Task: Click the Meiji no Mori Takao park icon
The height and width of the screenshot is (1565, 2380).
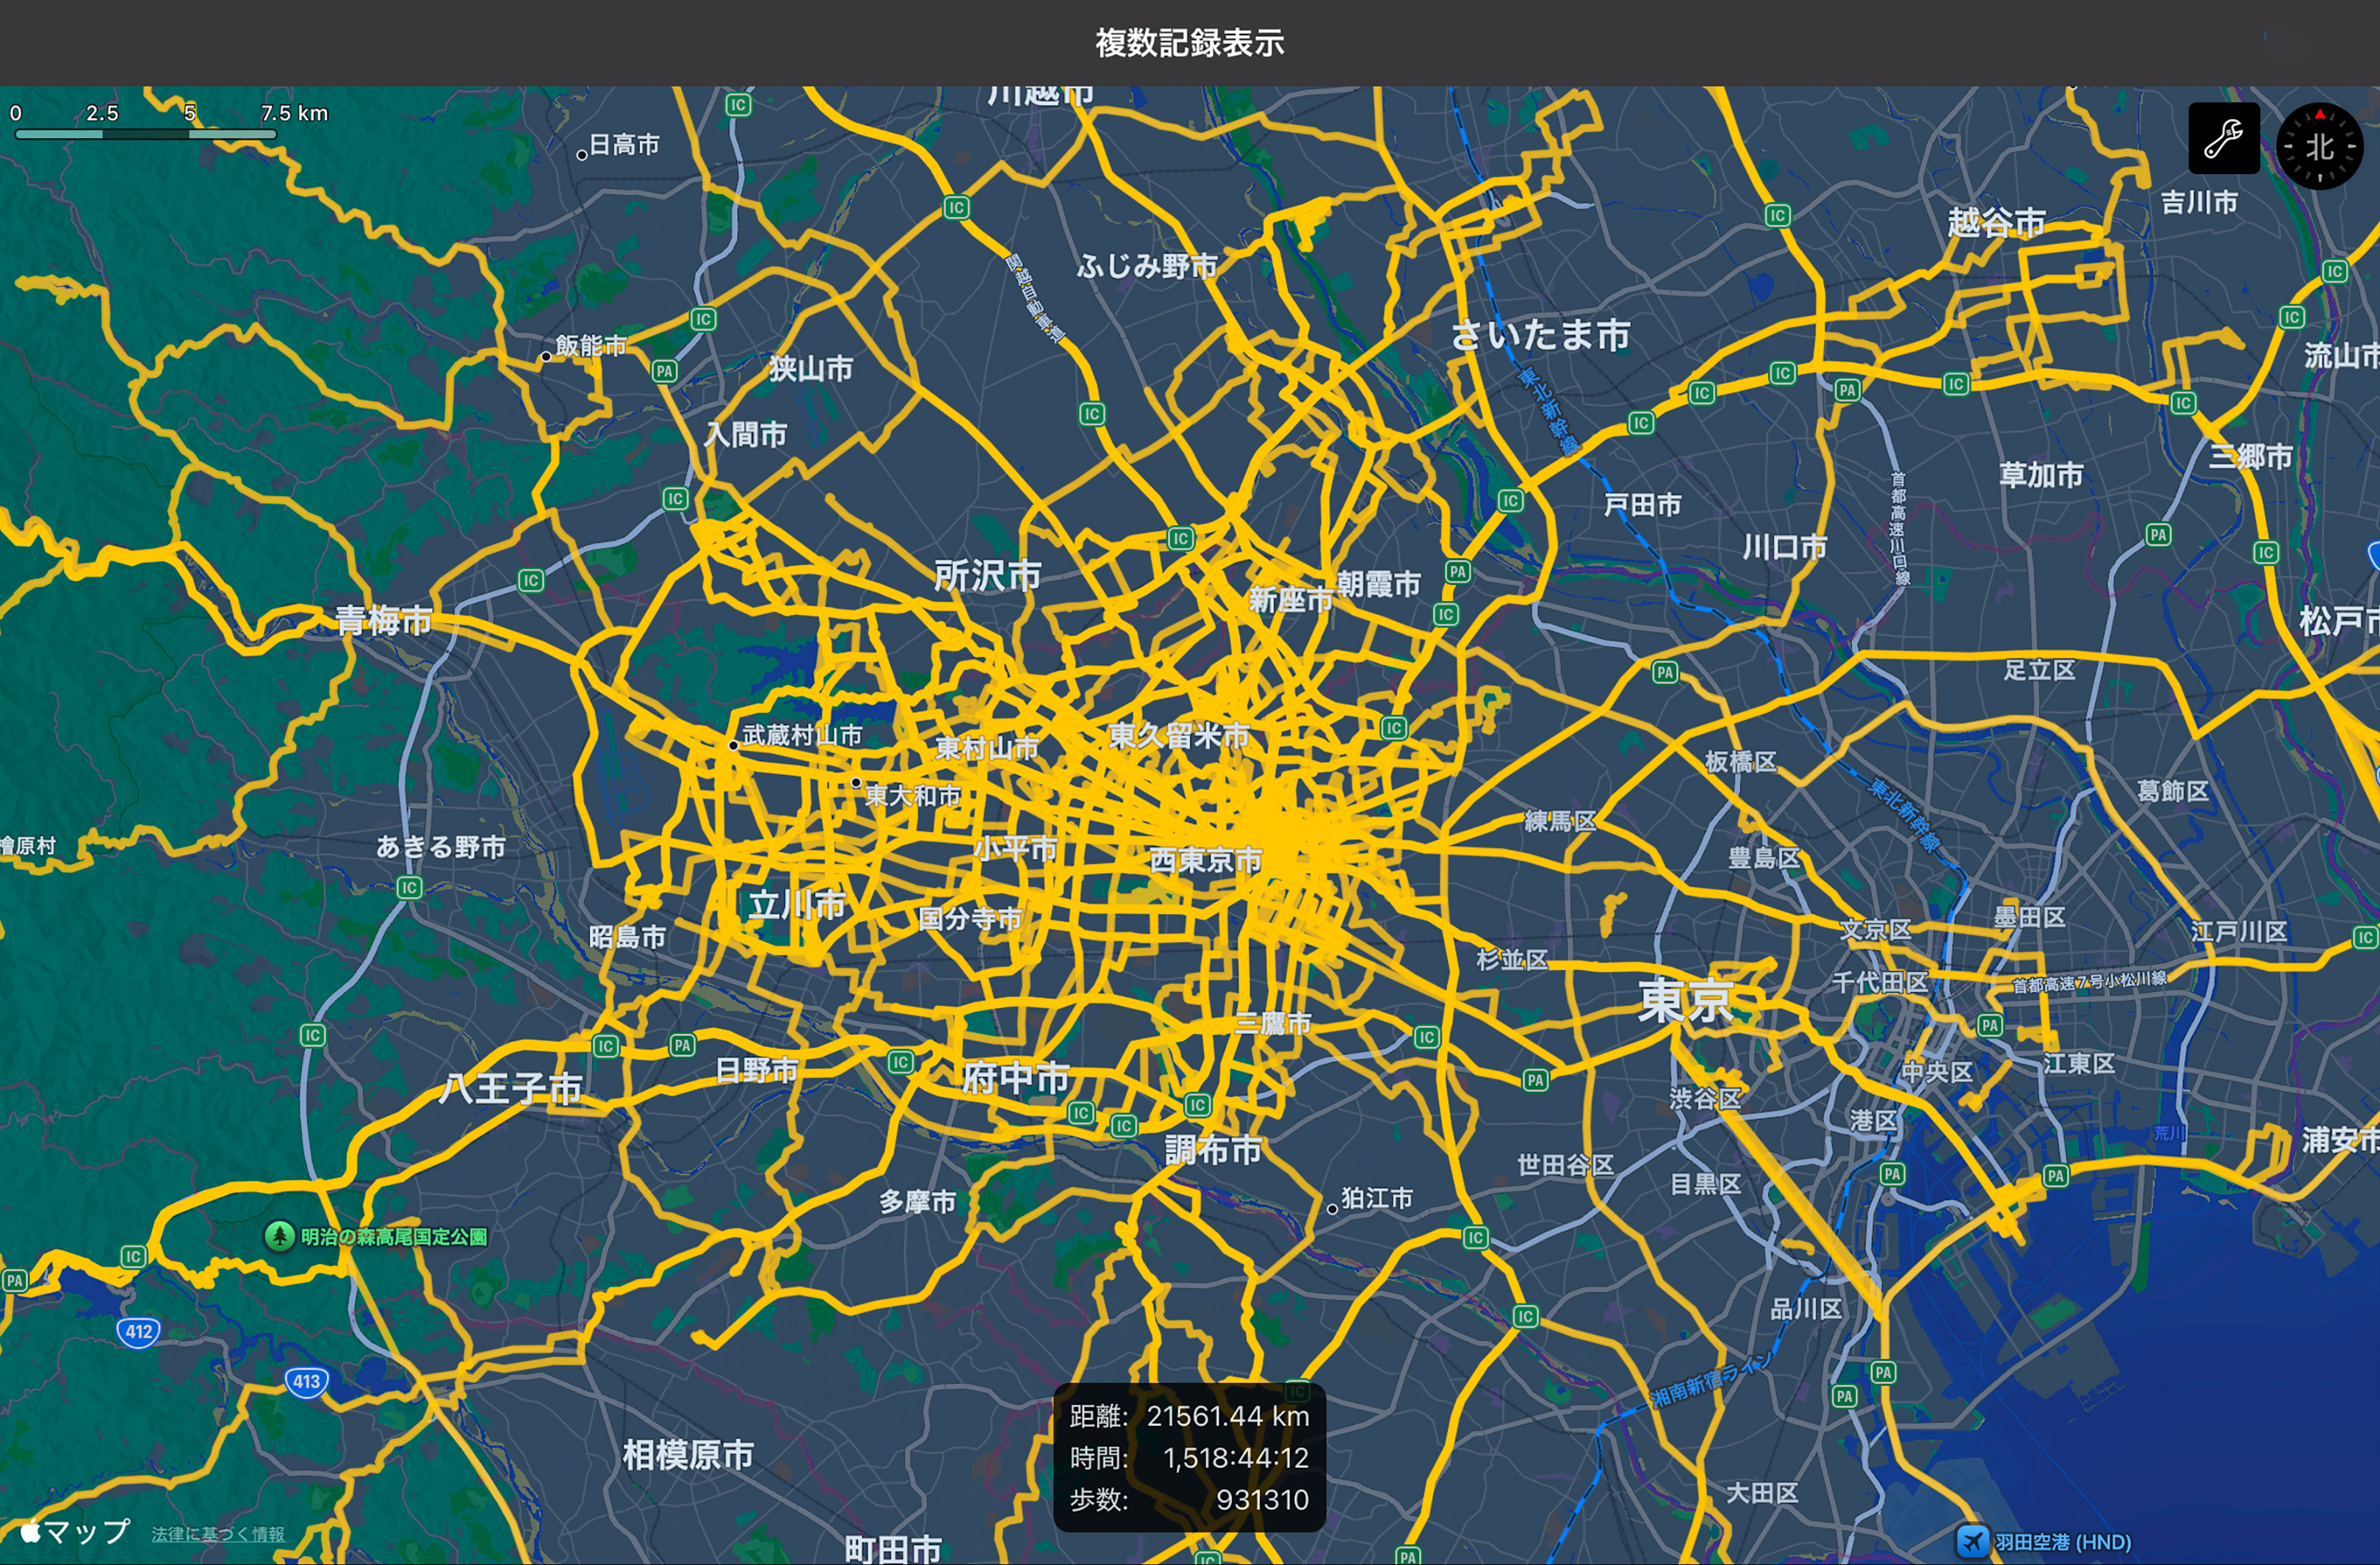Action: (279, 1236)
